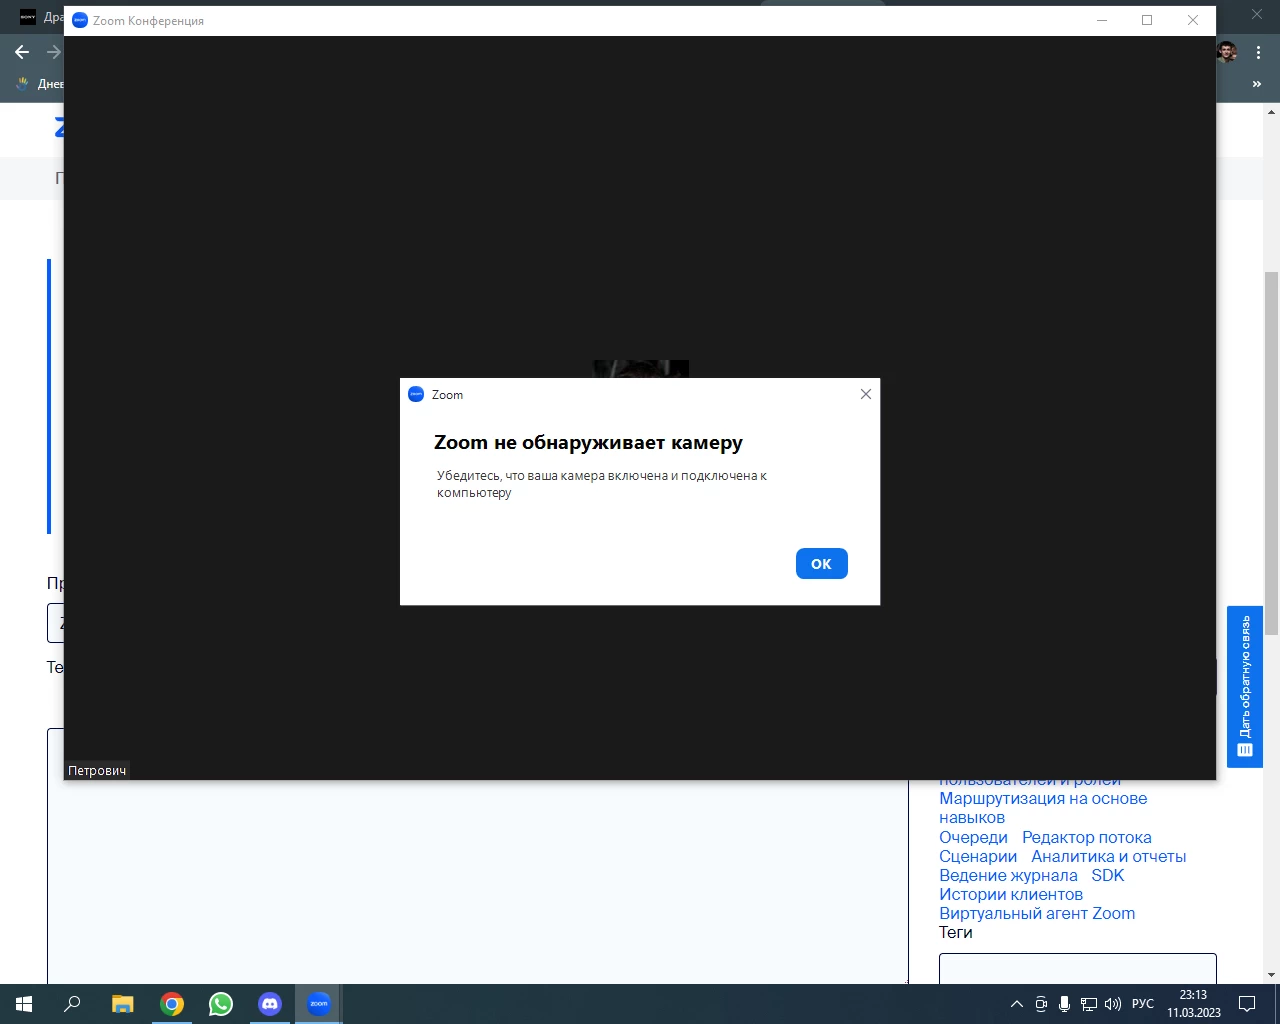
Task: Open the Виртуальный агент Zoom link
Action: tap(1037, 913)
